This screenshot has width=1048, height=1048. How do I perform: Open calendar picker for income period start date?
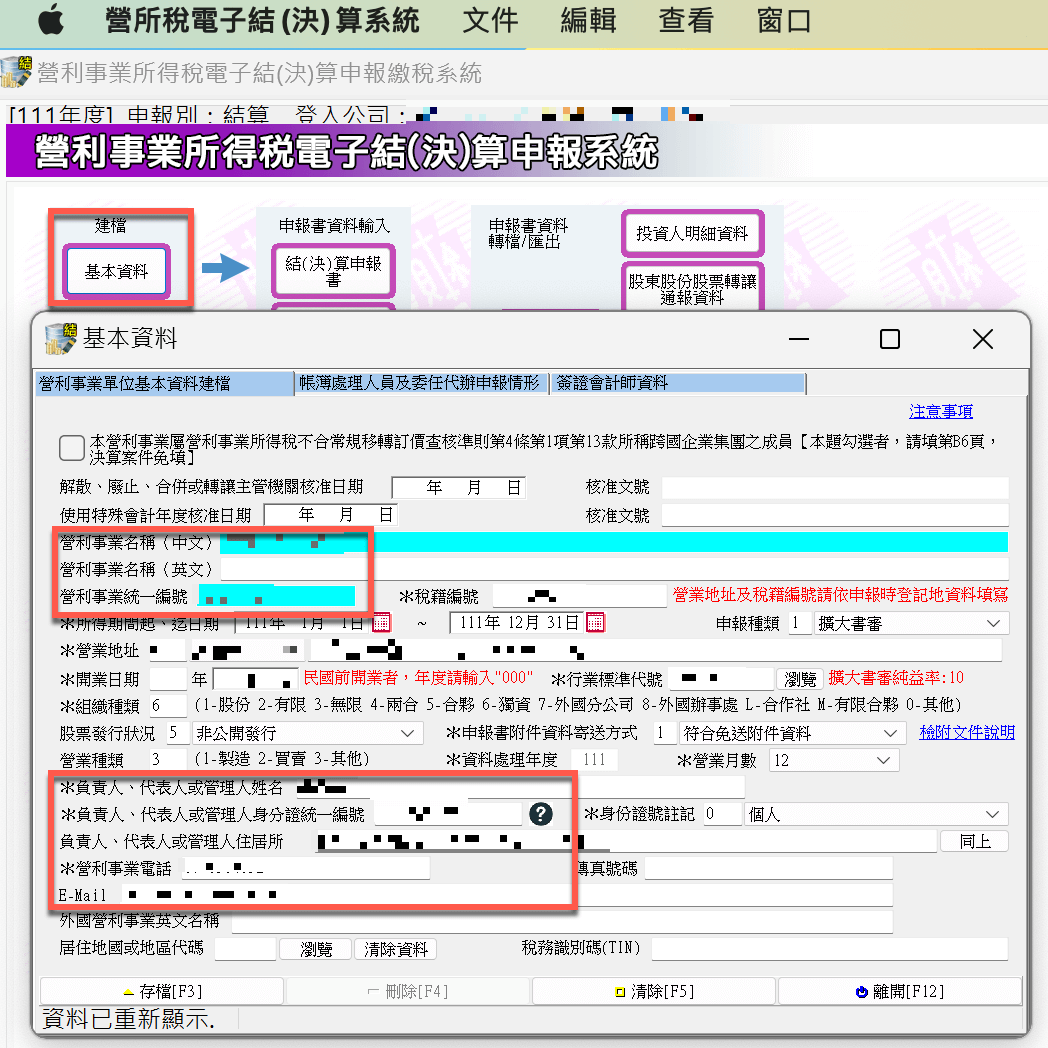[381, 623]
